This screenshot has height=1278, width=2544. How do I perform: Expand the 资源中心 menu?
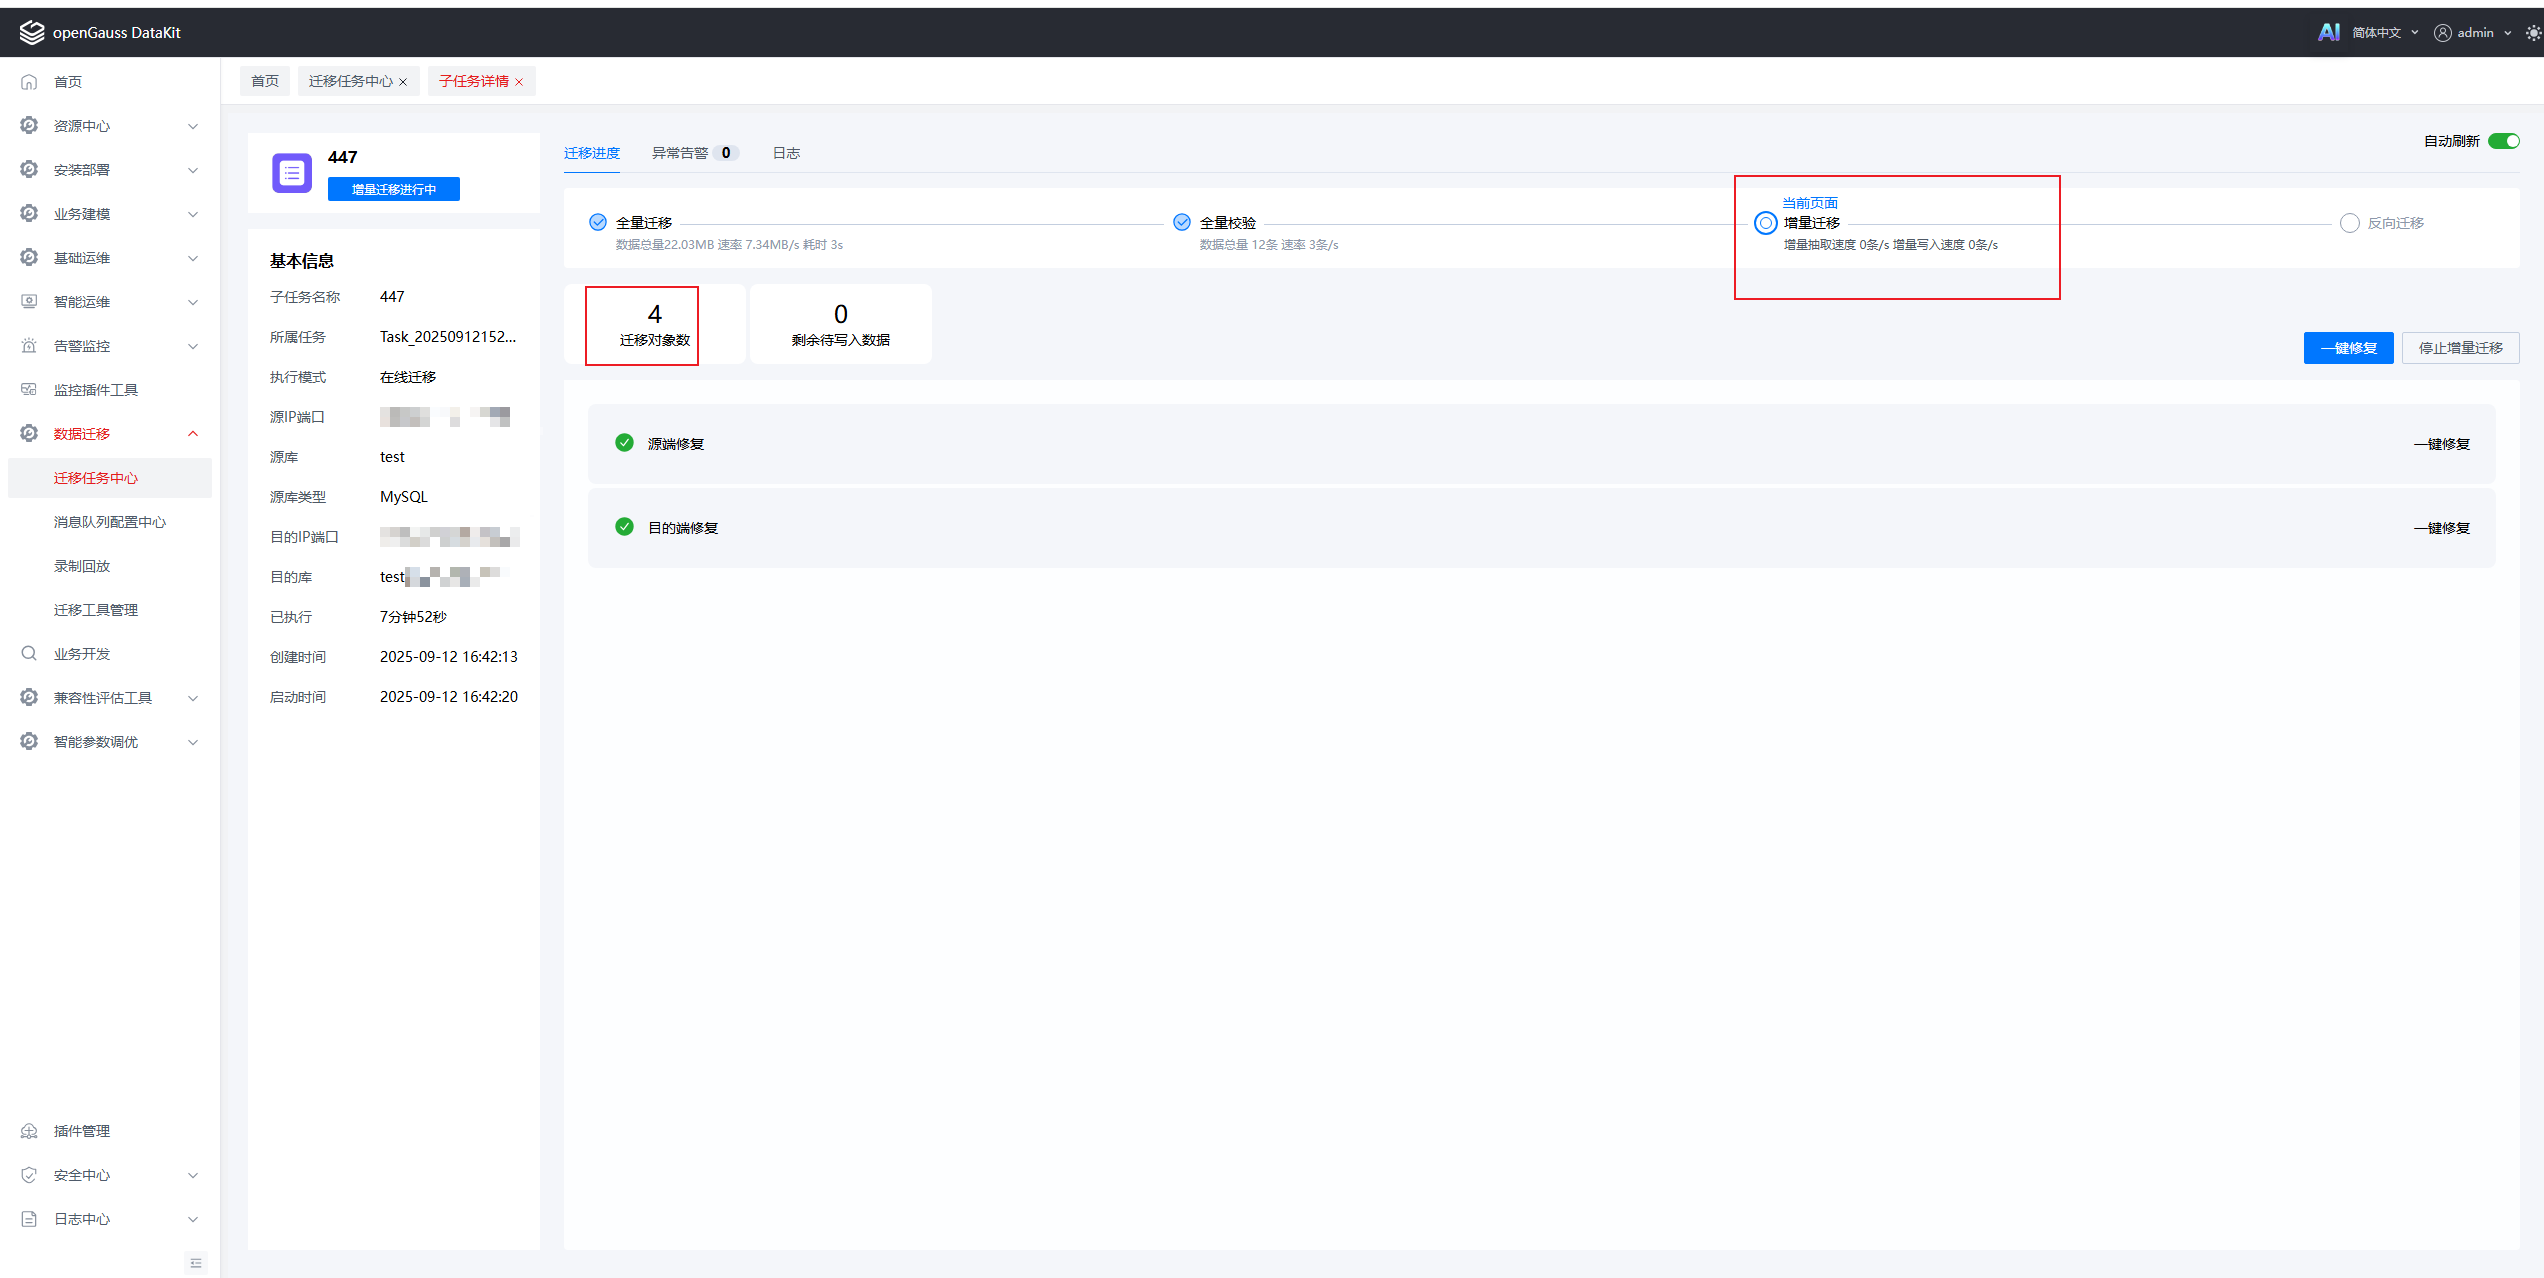coord(110,126)
